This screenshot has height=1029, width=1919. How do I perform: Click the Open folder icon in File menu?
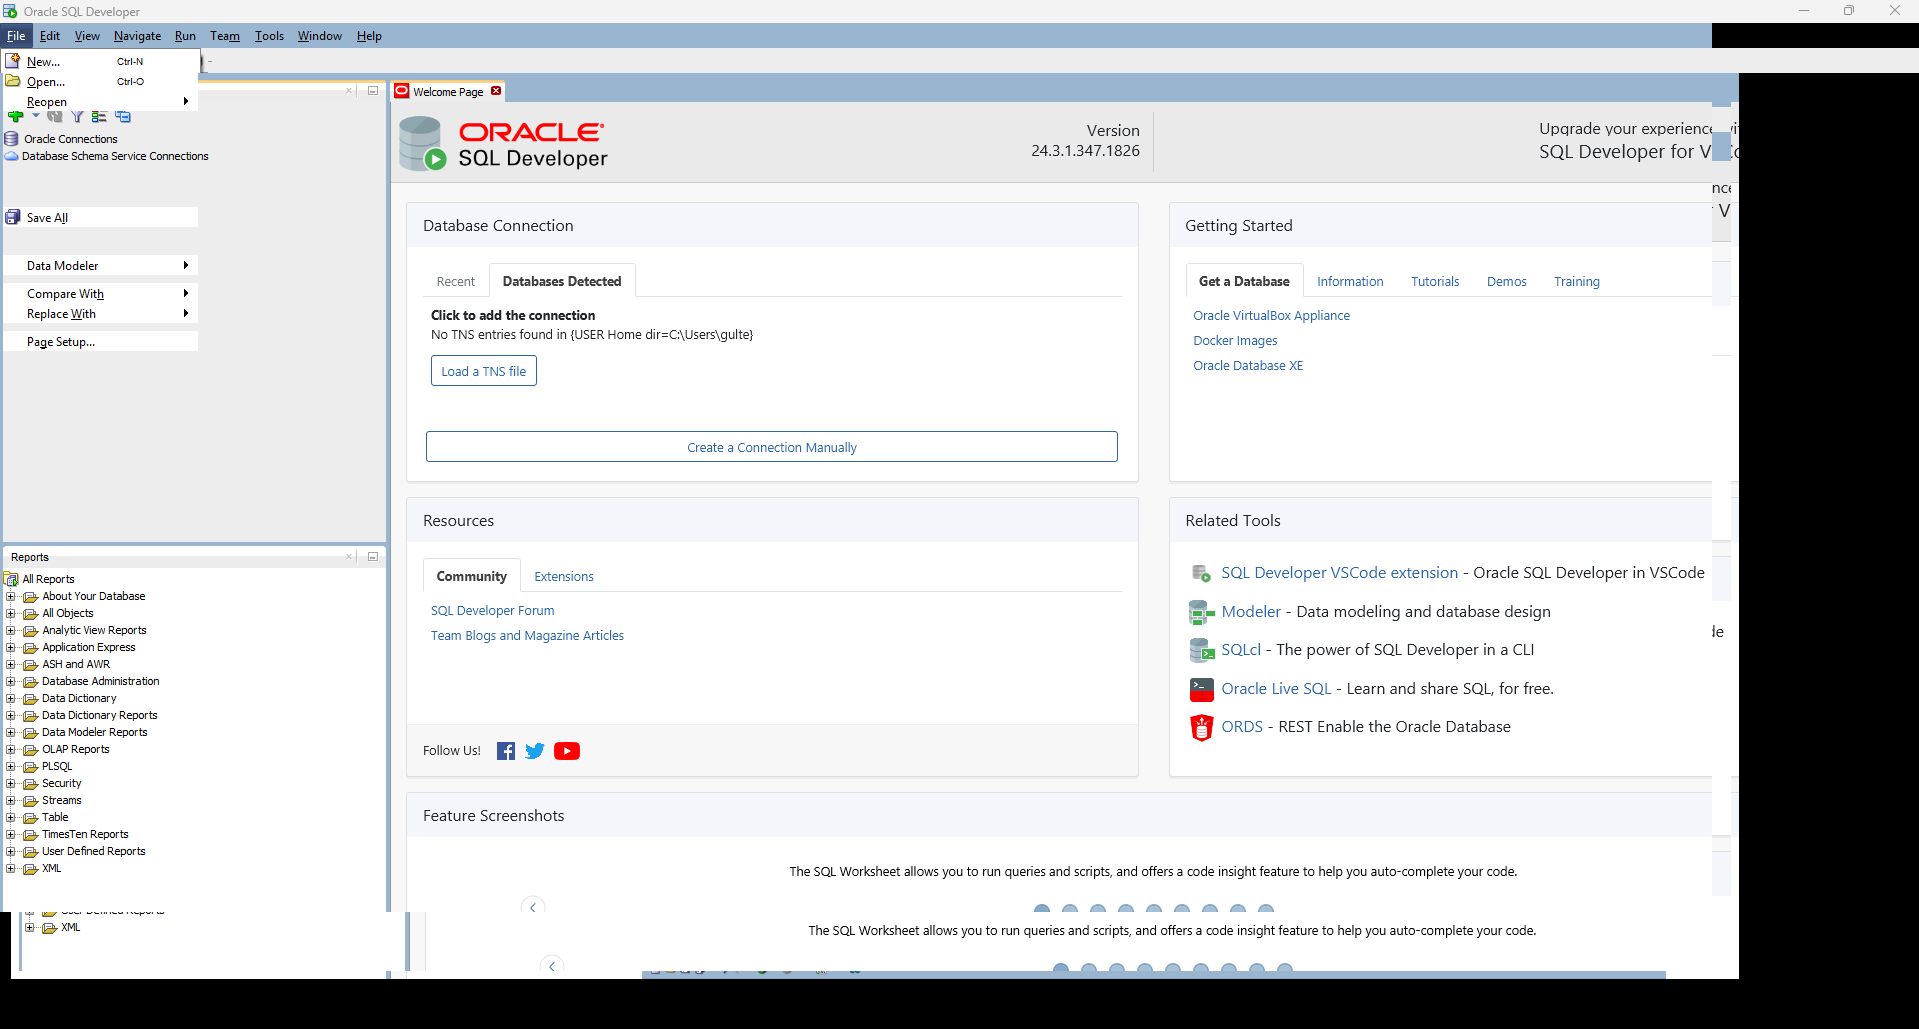pyautogui.click(x=13, y=81)
